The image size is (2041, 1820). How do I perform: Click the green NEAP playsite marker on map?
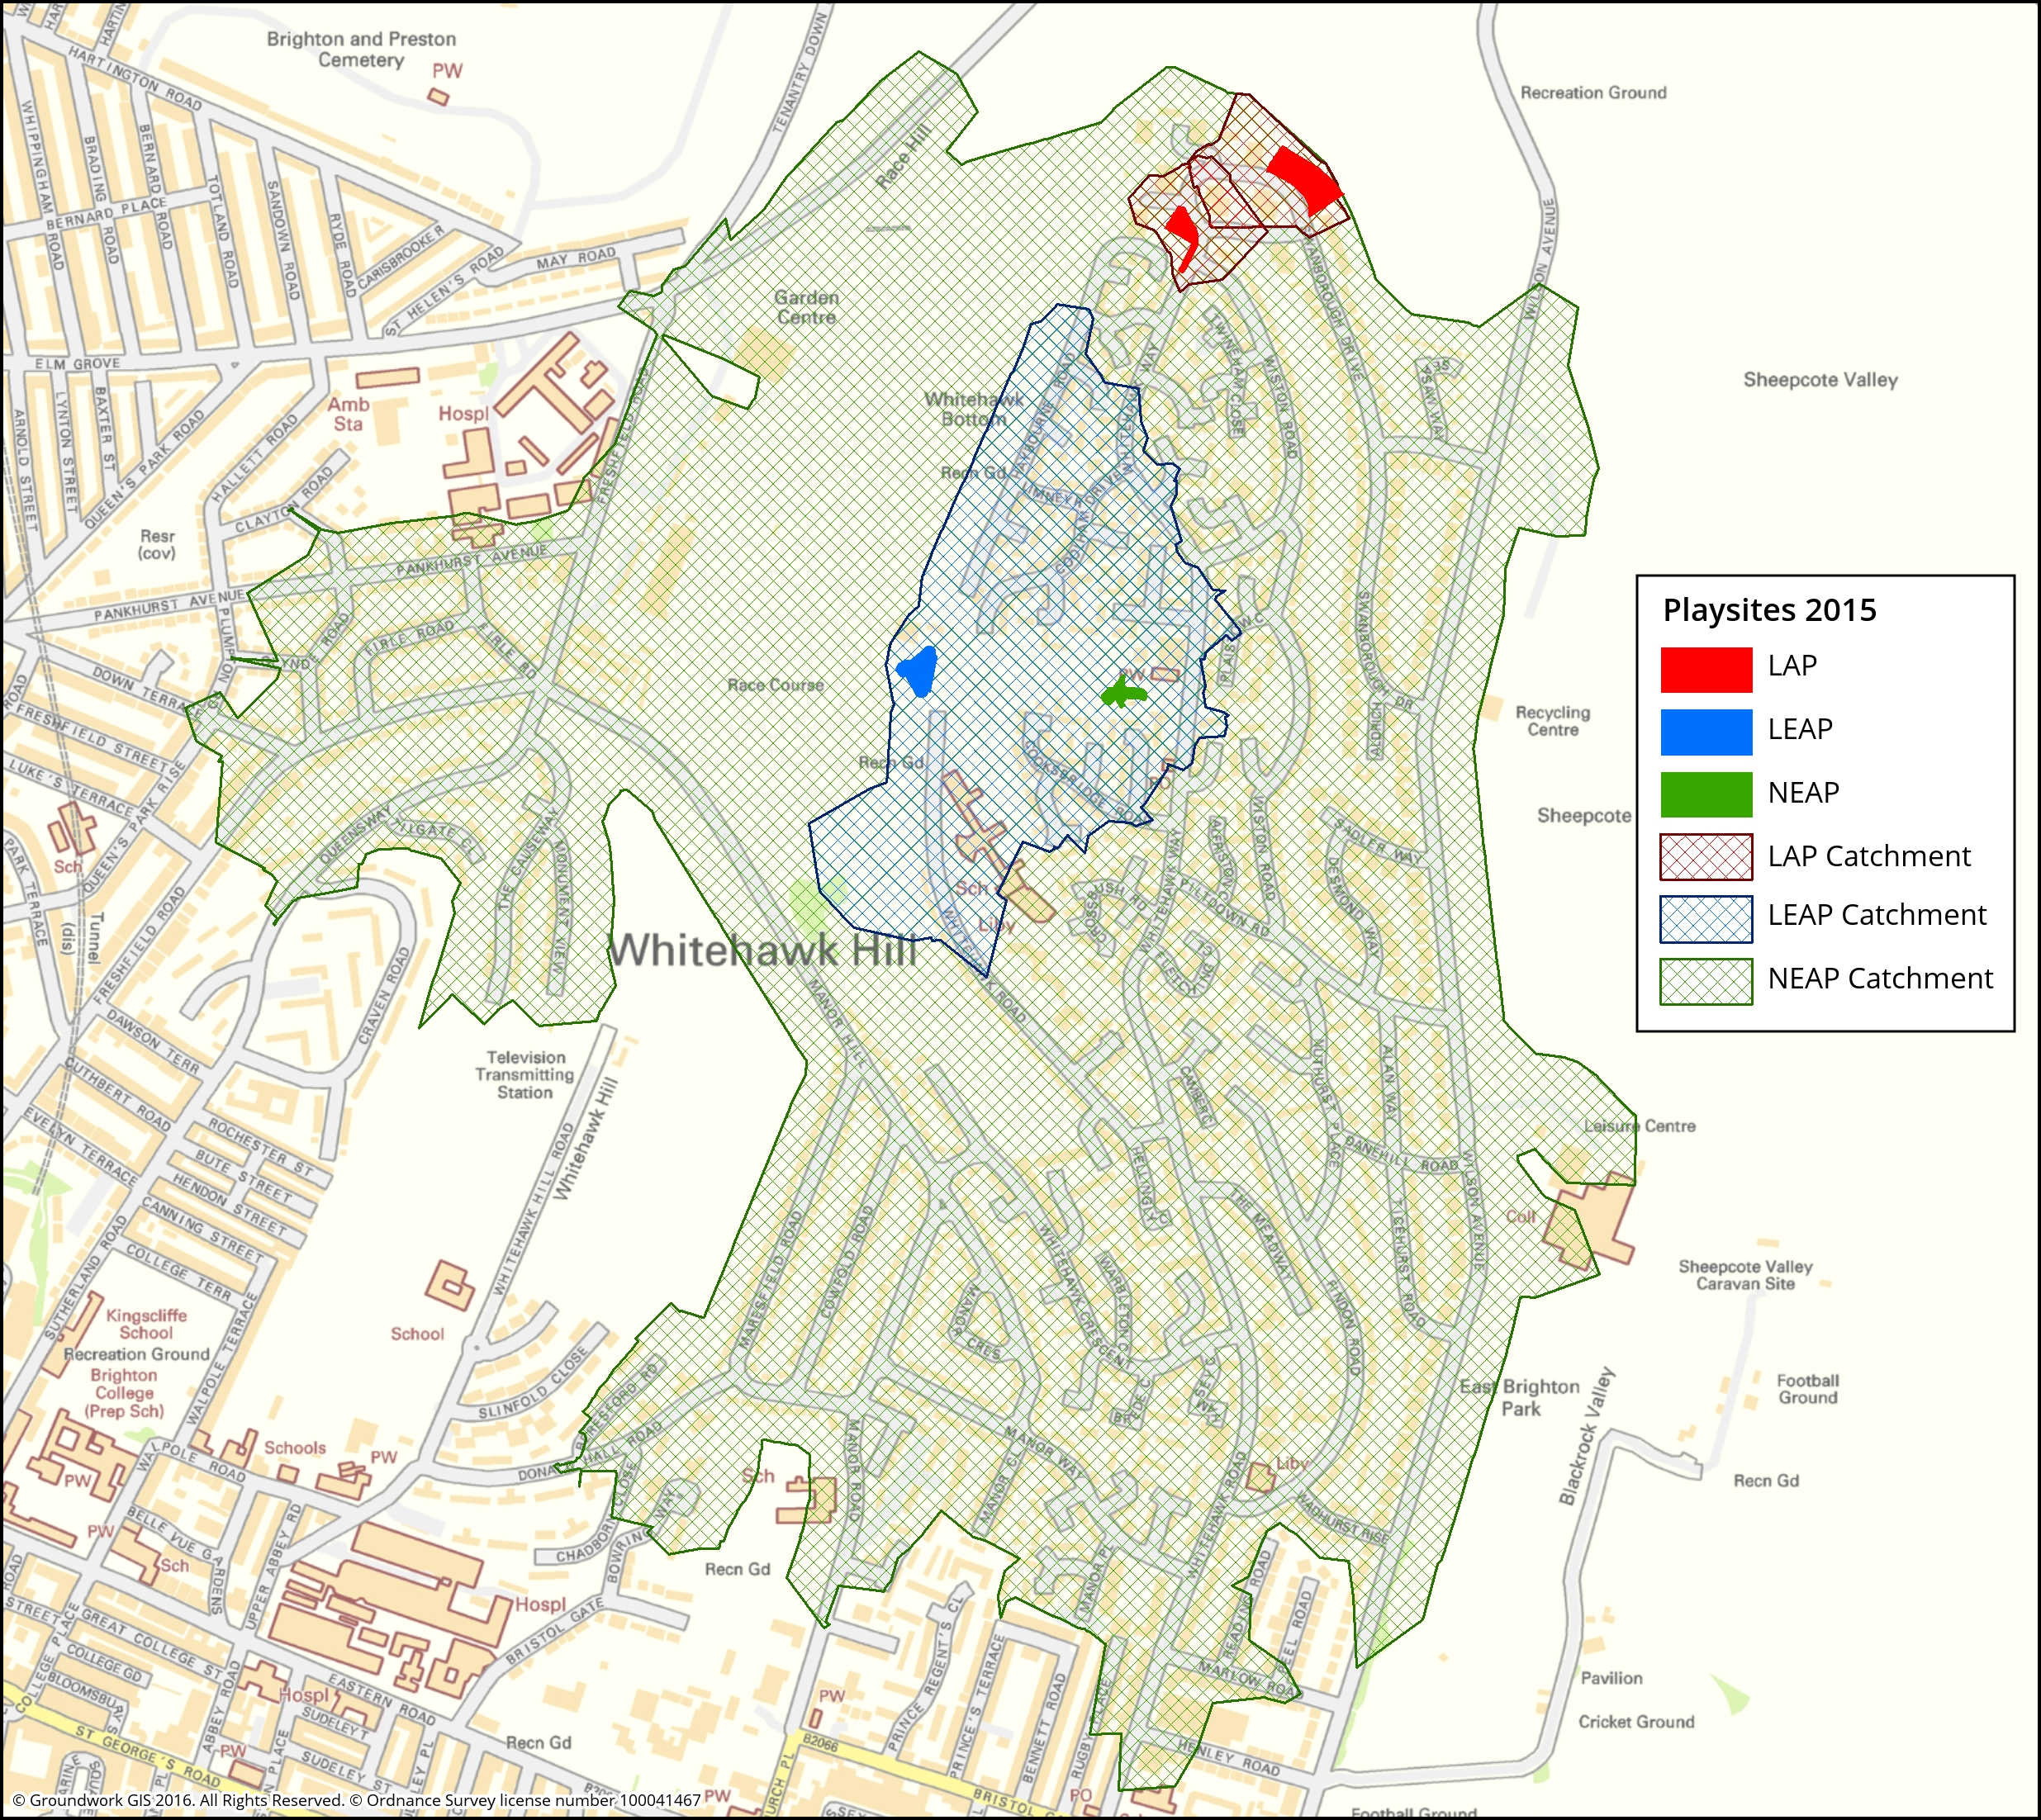point(1122,693)
